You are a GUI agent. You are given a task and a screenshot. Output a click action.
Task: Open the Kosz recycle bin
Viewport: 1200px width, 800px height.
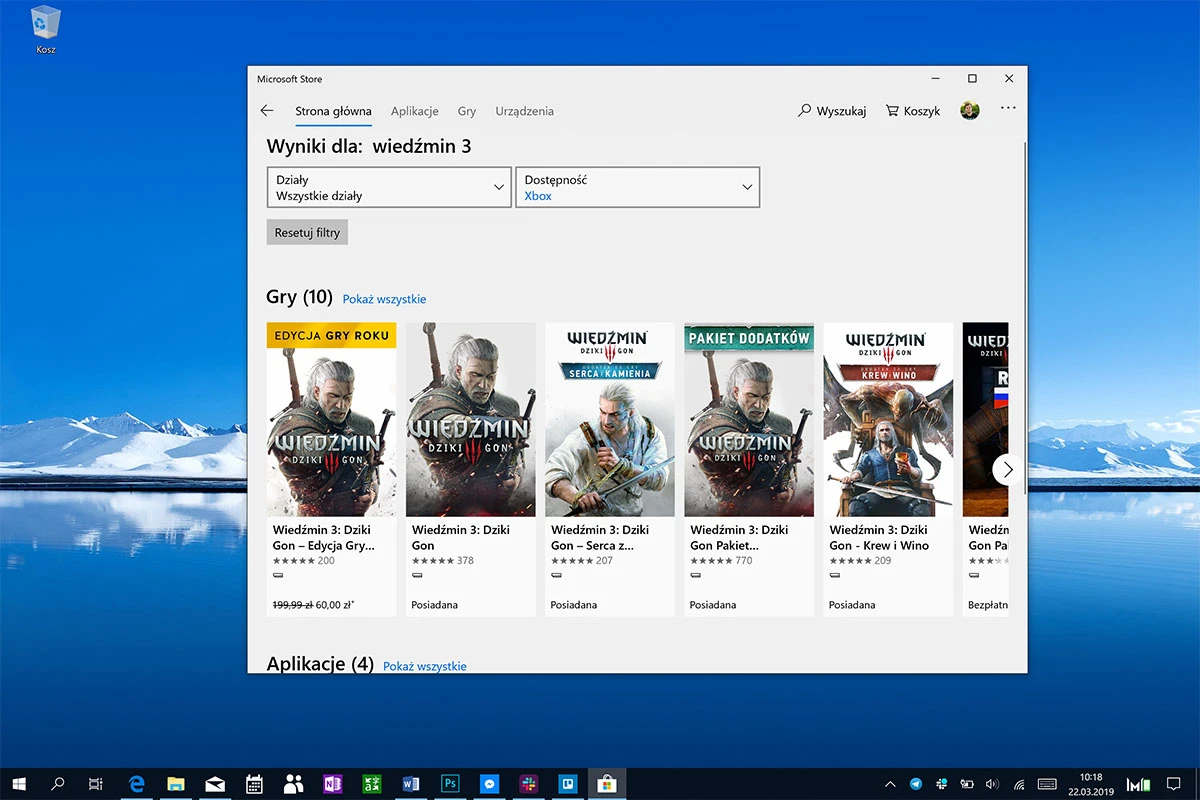pyautogui.click(x=46, y=29)
